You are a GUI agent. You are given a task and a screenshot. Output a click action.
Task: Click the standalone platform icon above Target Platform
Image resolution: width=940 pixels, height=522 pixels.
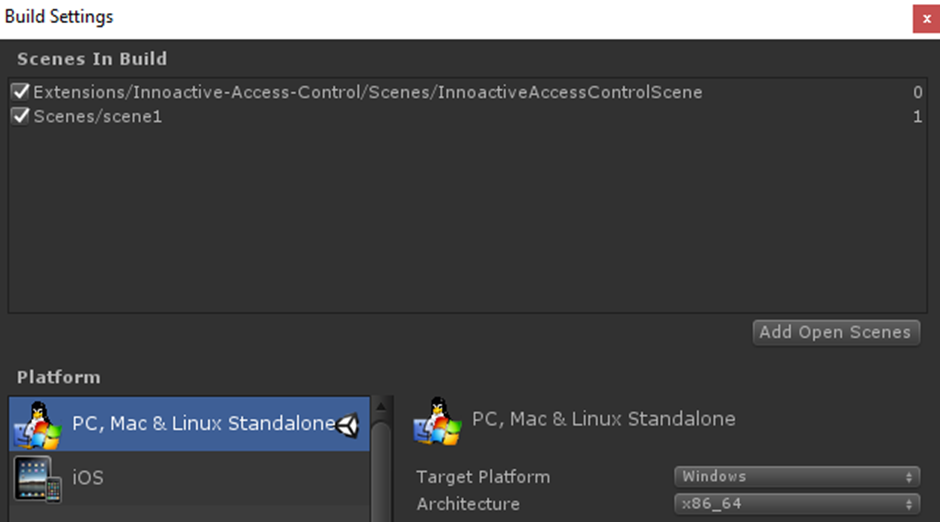click(x=436, y=420)
